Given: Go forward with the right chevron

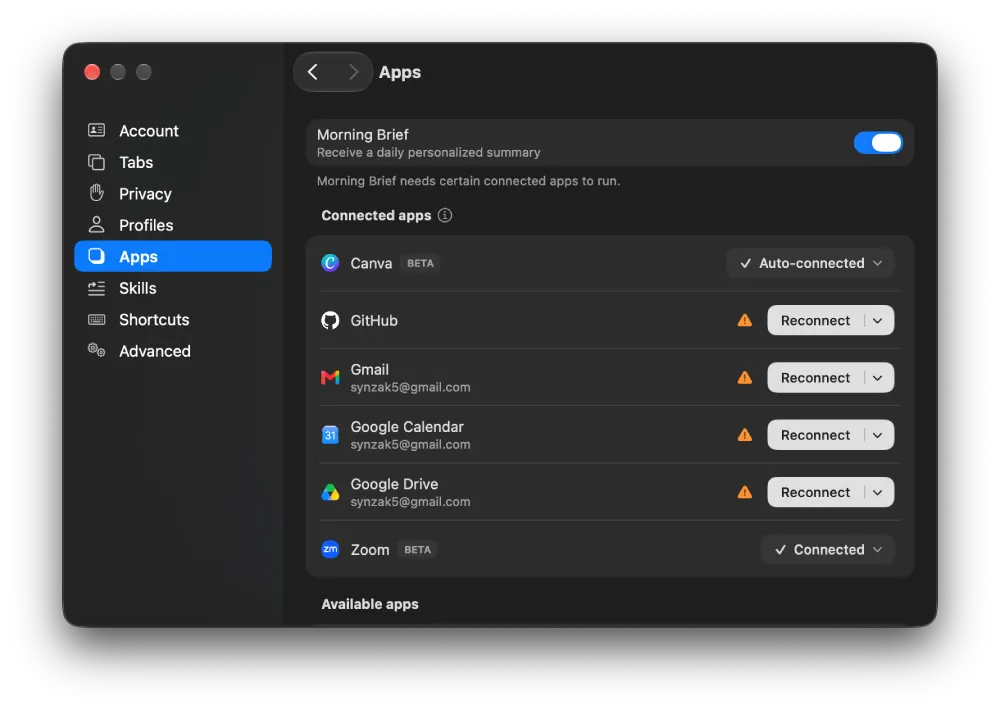Looking at the screenshot, I should point(353,72).
